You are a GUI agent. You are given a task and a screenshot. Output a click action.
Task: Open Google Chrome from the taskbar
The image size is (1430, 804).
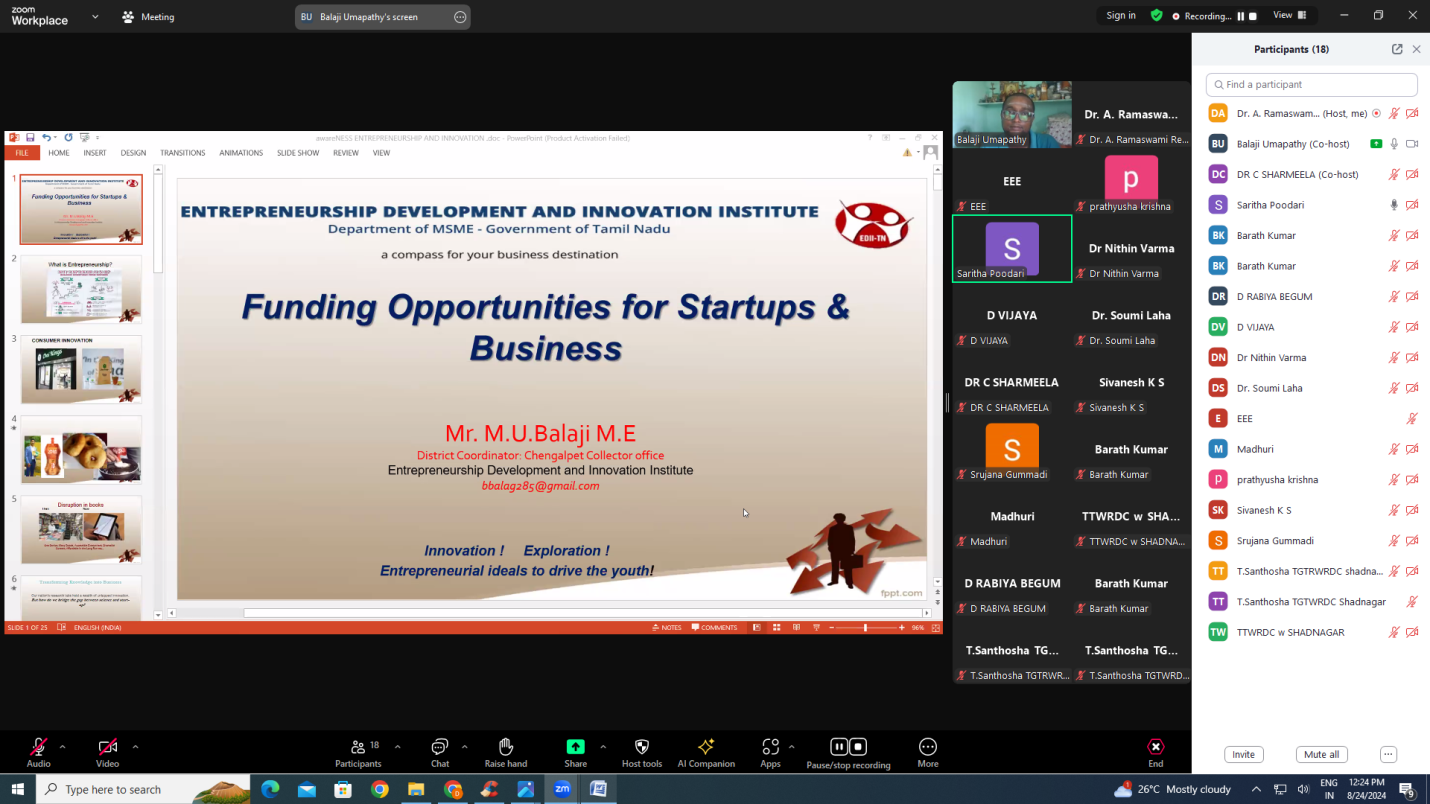coord(379,789)
